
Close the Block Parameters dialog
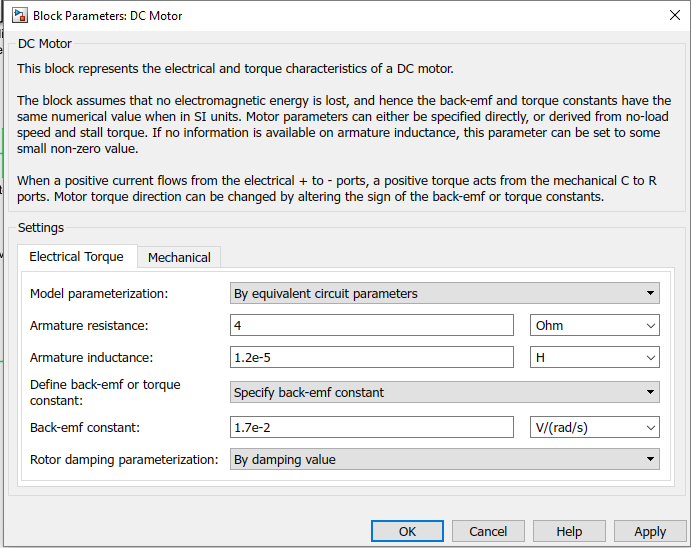674,16
